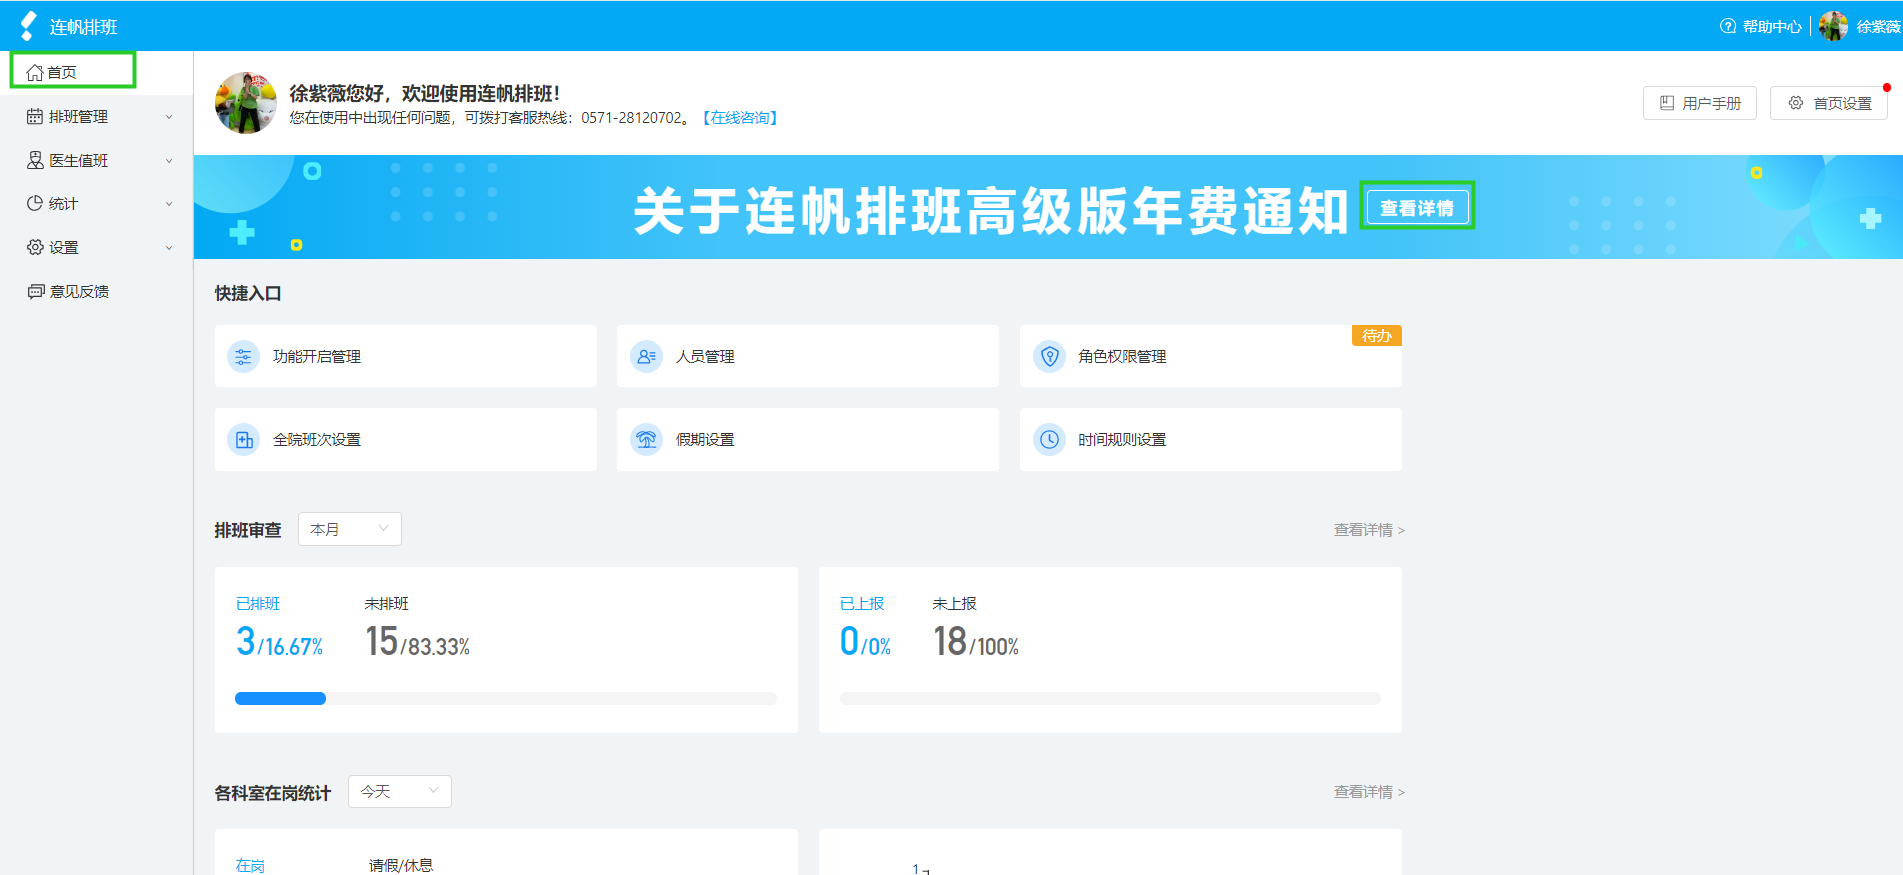Screen dimensions: 1903x875
Task: Click the 已排班 progress bar
Action: 506,699
